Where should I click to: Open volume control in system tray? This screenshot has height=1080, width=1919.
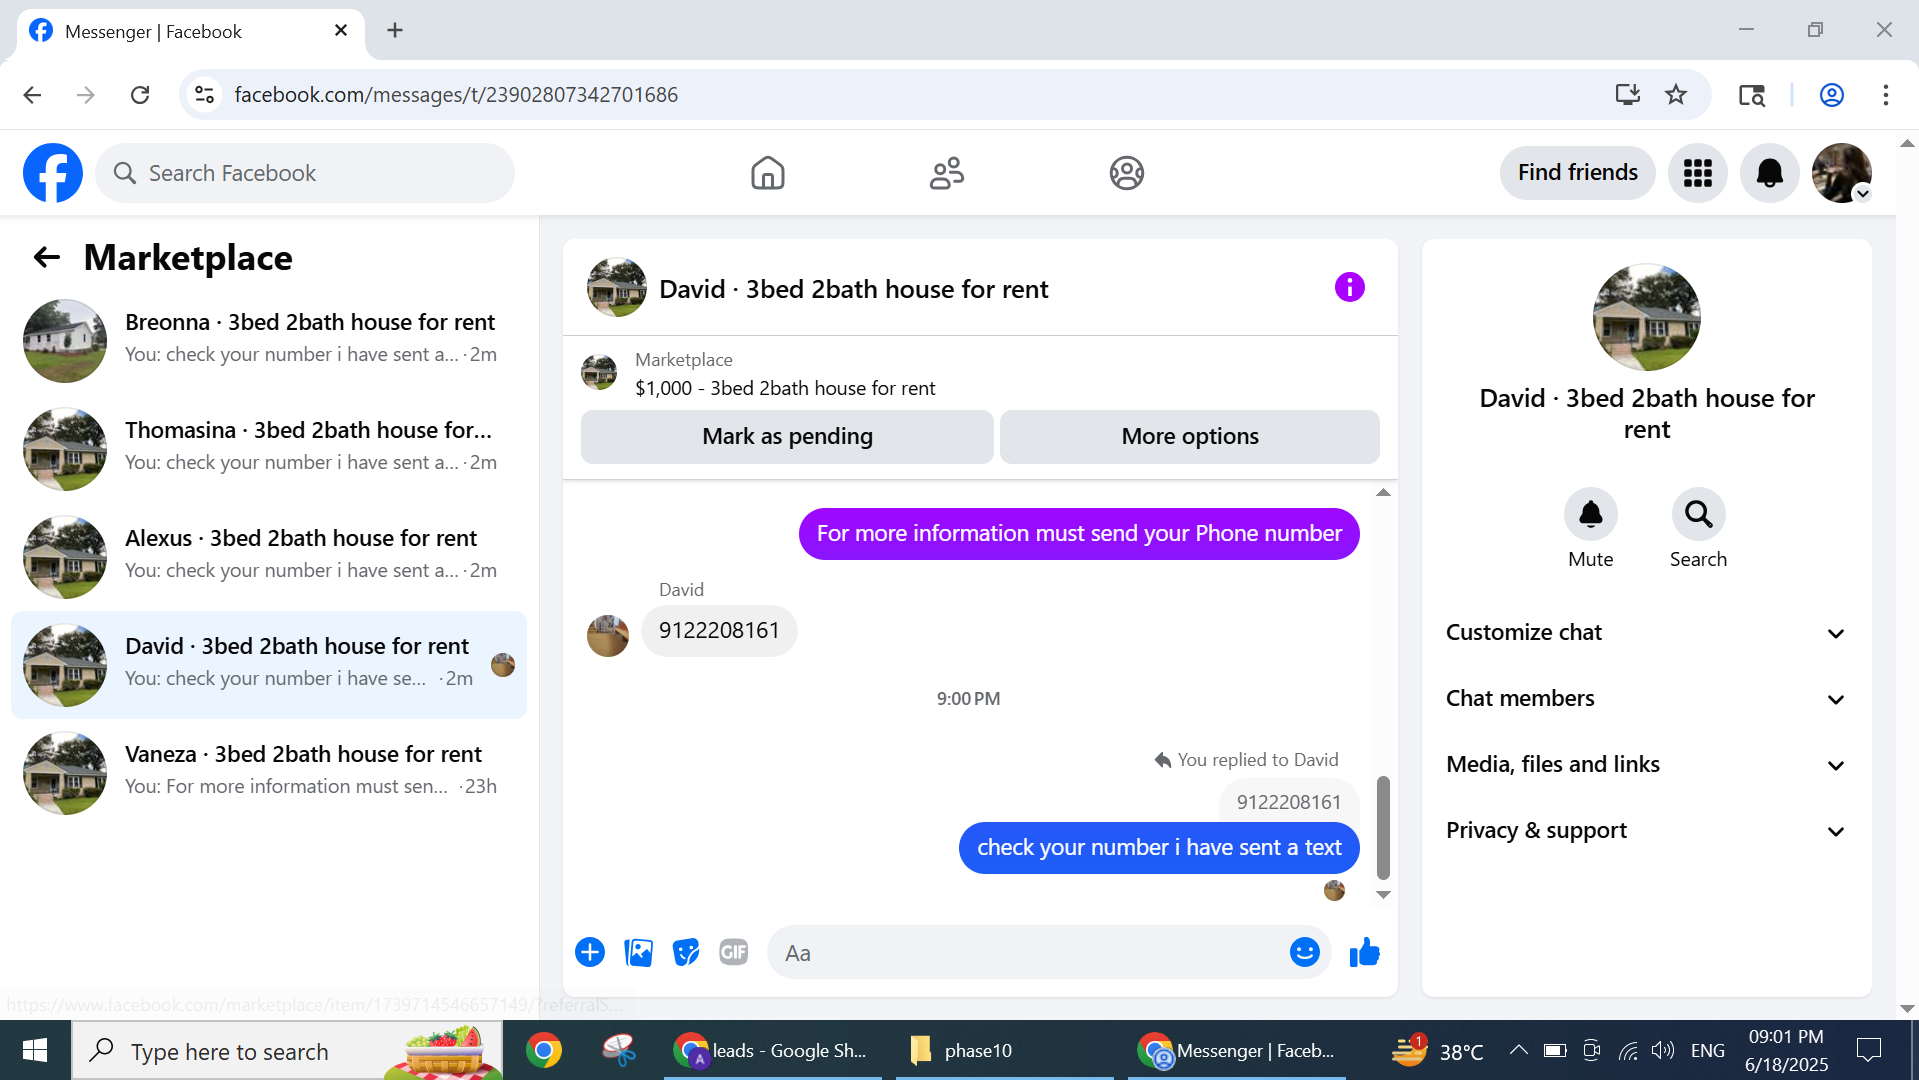tap(1662, 1050)
